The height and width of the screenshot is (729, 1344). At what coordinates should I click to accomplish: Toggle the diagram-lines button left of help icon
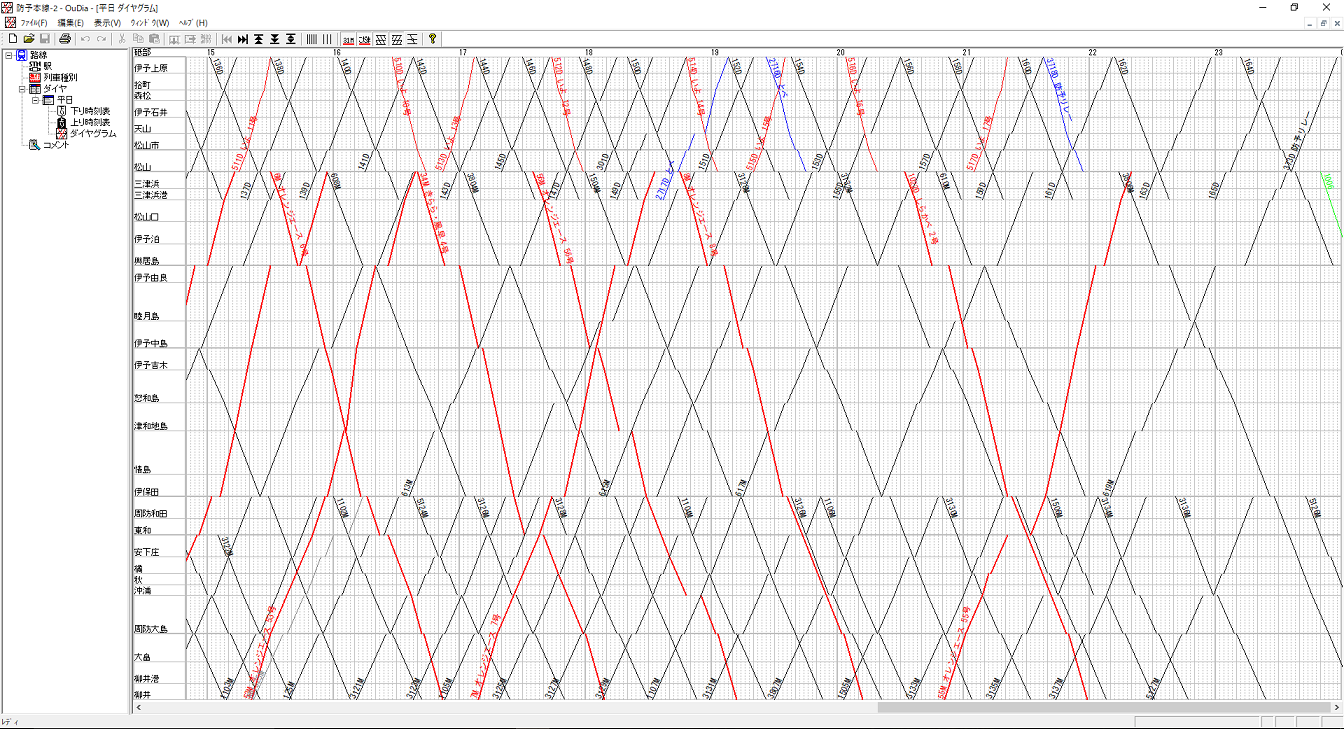click(x=412, y=39)
